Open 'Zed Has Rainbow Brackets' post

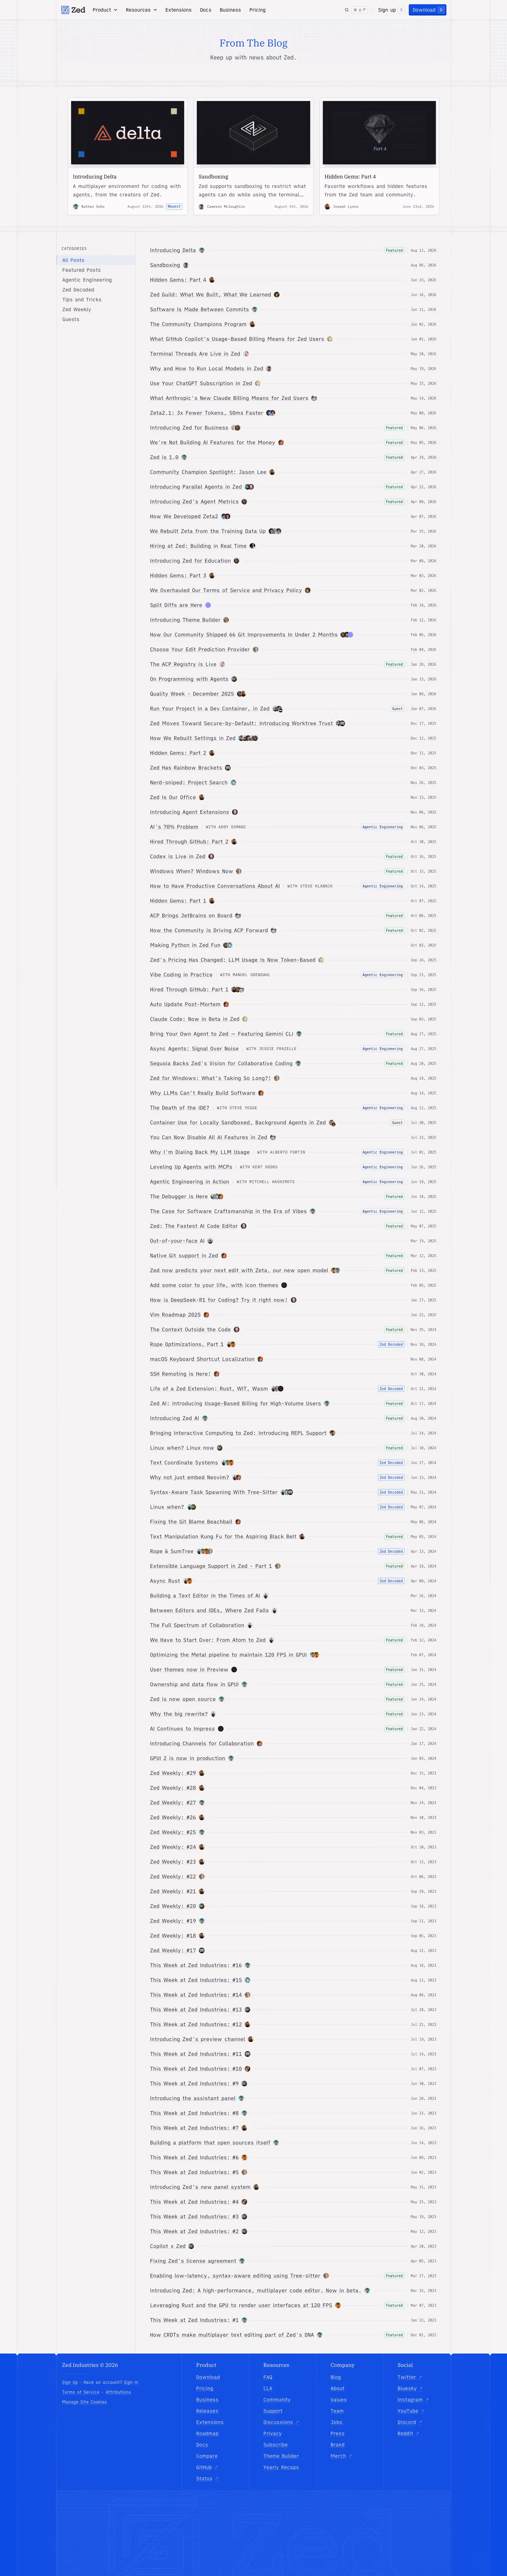tap(186, 768)
